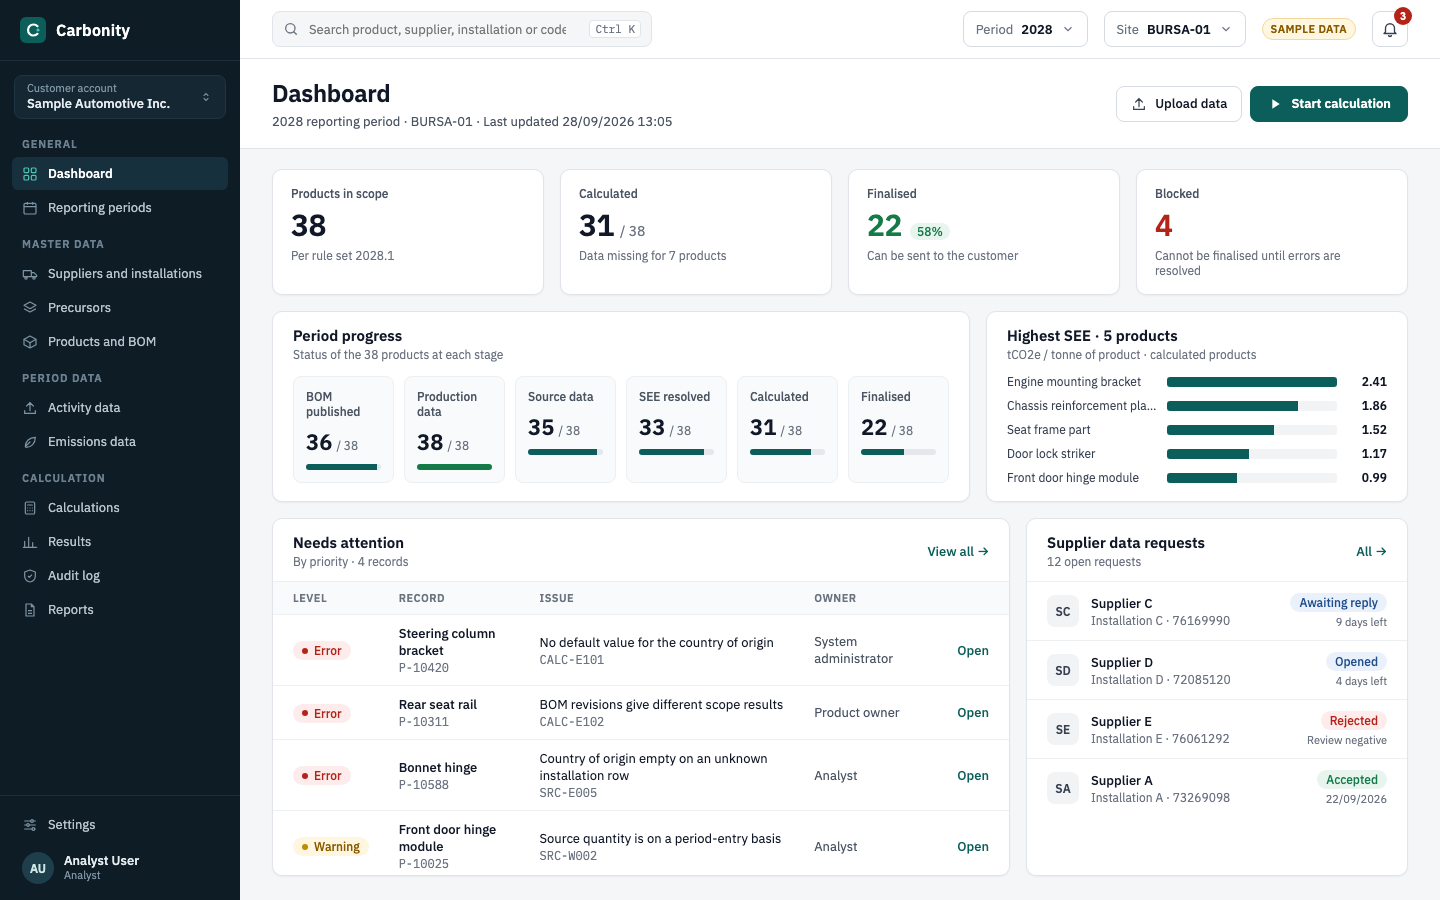Click the Precursors layers icon
1440x900 pixels.
[x=30, y=308]
